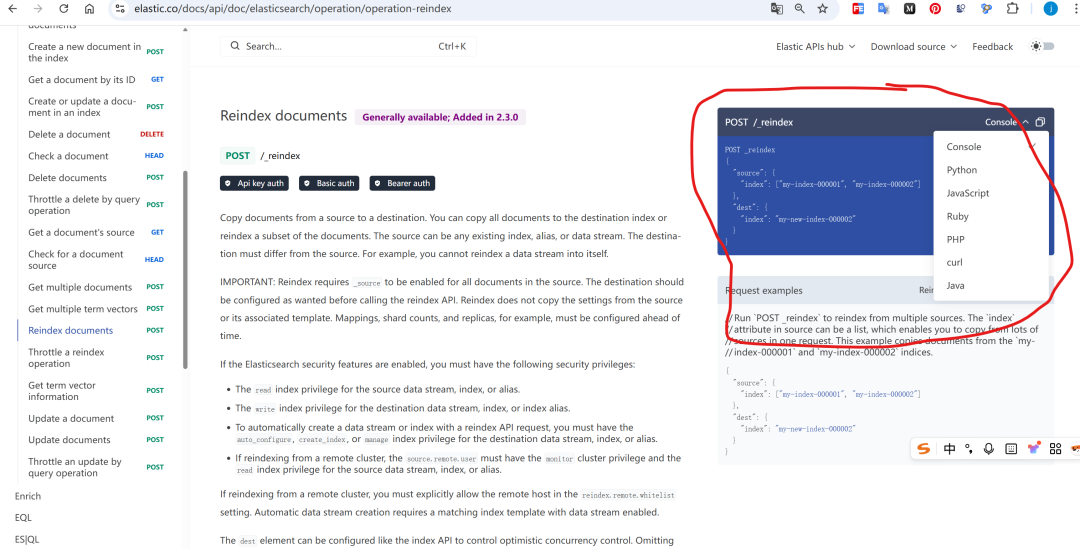Open Throttle a reindex operation link

click(x=66, y=358)
